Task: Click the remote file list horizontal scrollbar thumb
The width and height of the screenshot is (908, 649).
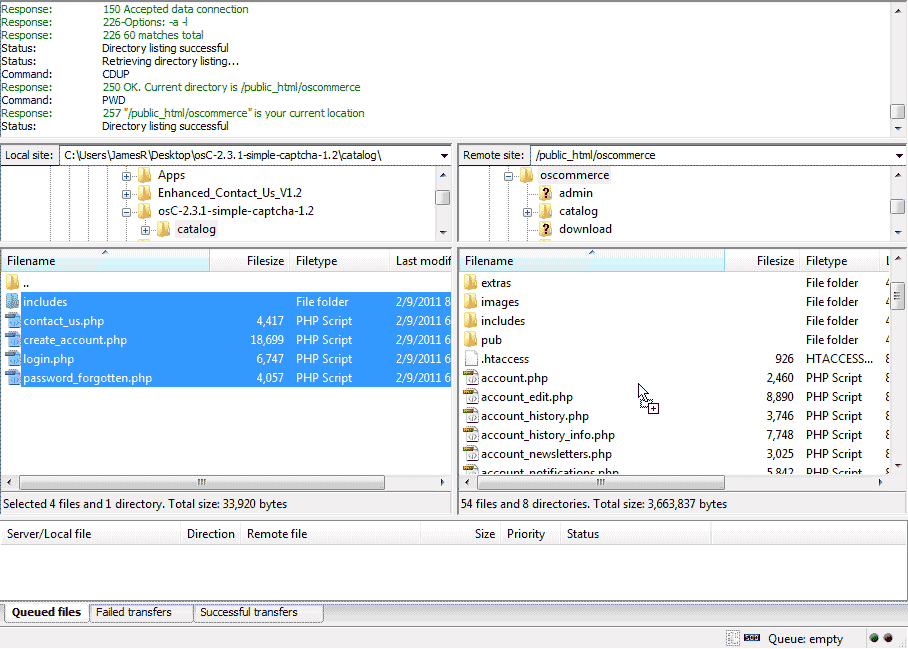Action: click(601, 482)
